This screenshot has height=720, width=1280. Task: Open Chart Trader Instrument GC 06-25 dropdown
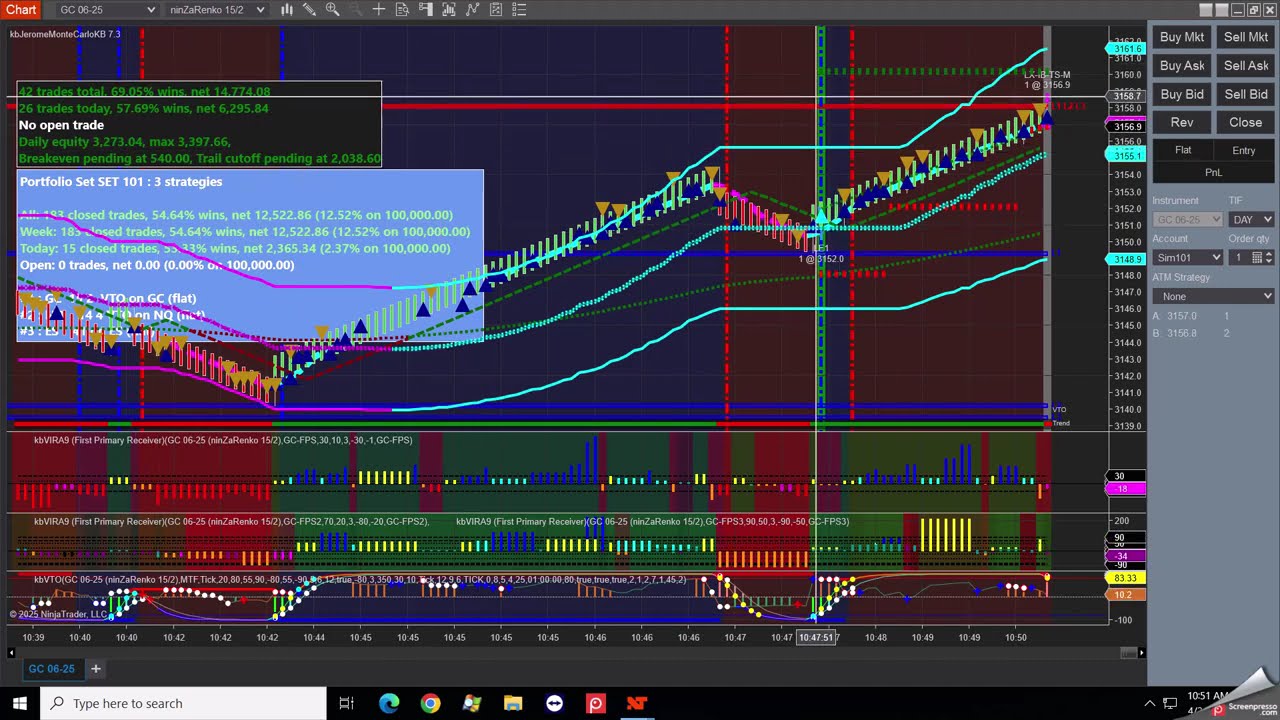click(1188, 219)
